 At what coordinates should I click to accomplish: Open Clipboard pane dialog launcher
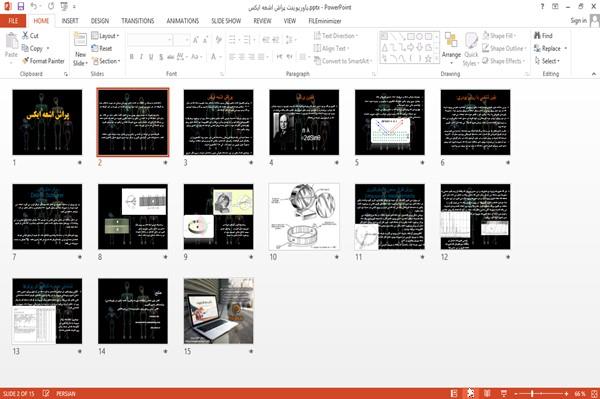click(x=66, y=74)
